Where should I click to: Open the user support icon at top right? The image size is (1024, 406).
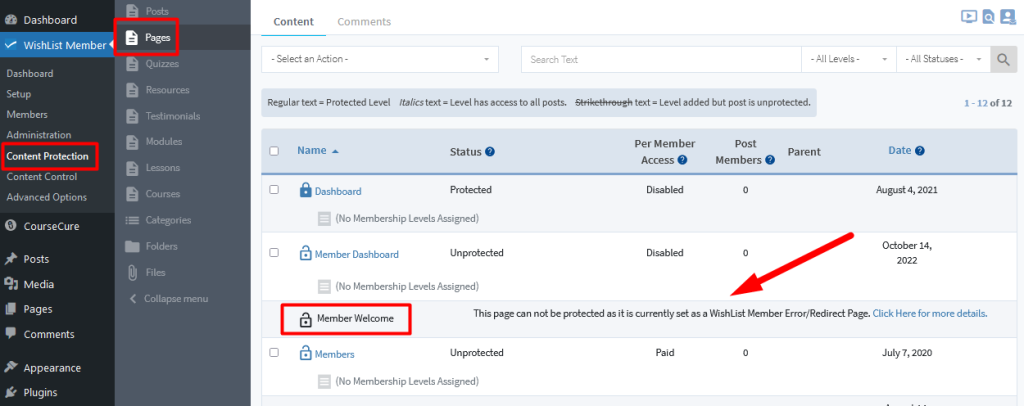tap(1007, 17)
